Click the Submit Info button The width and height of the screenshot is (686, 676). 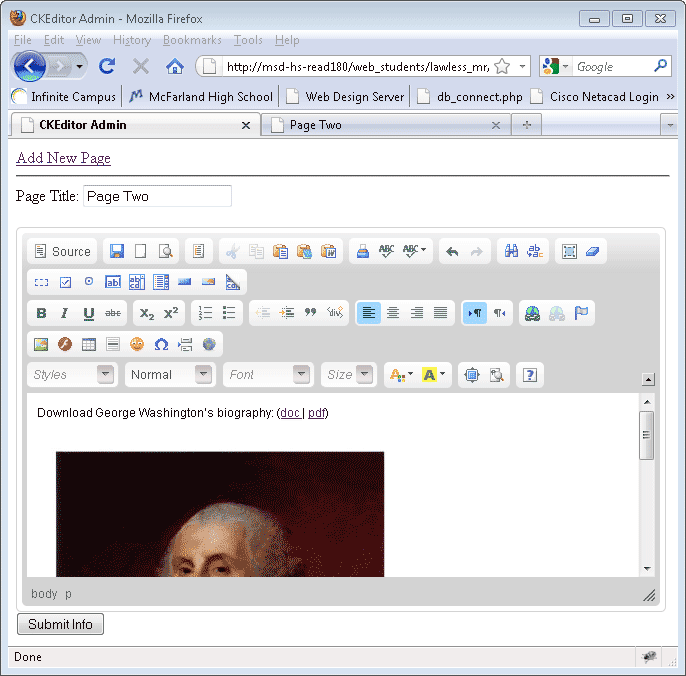(60, 624)
